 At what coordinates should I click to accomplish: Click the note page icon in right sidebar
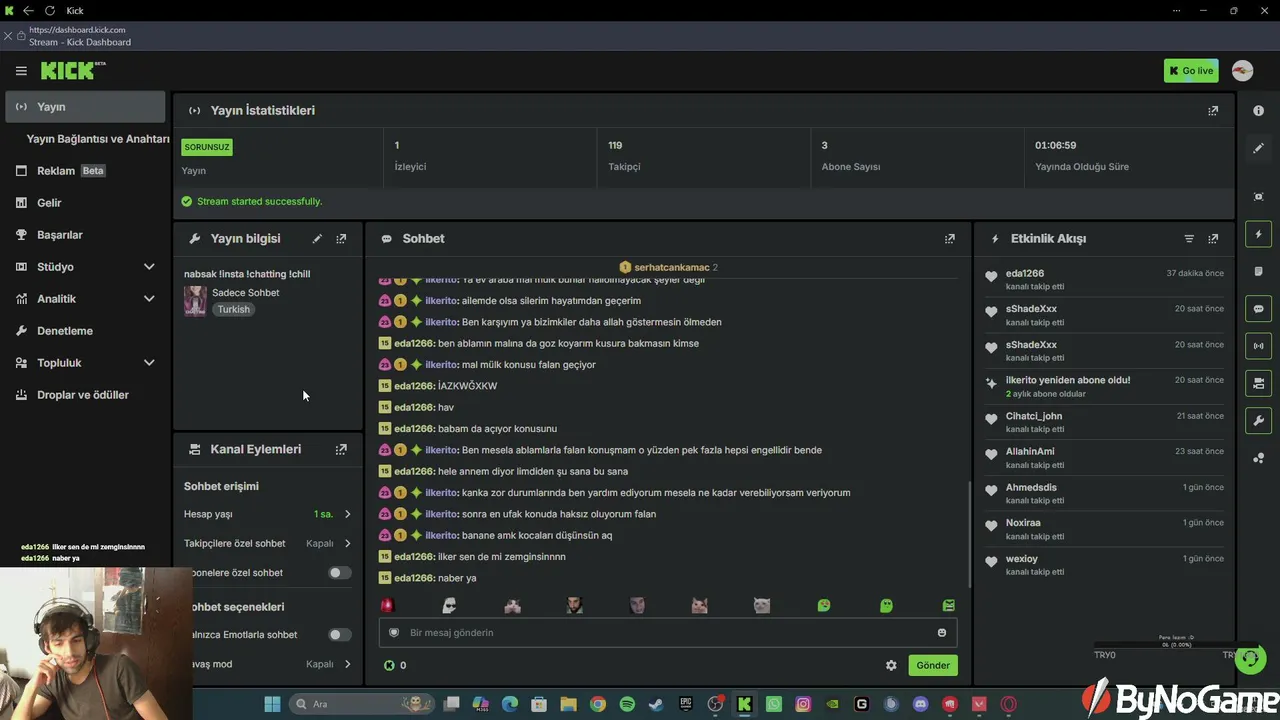pos(1259,271)
